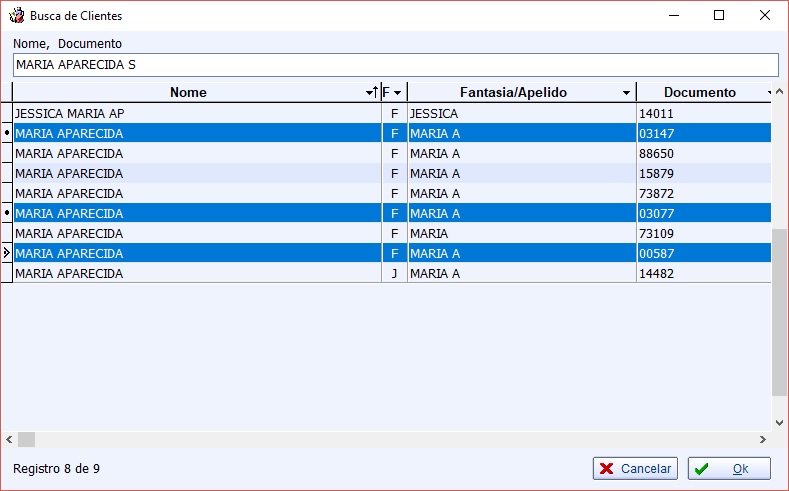Click the Busca de Clientes app icon
Screen dimensions: 789x491
click(17, 16)
